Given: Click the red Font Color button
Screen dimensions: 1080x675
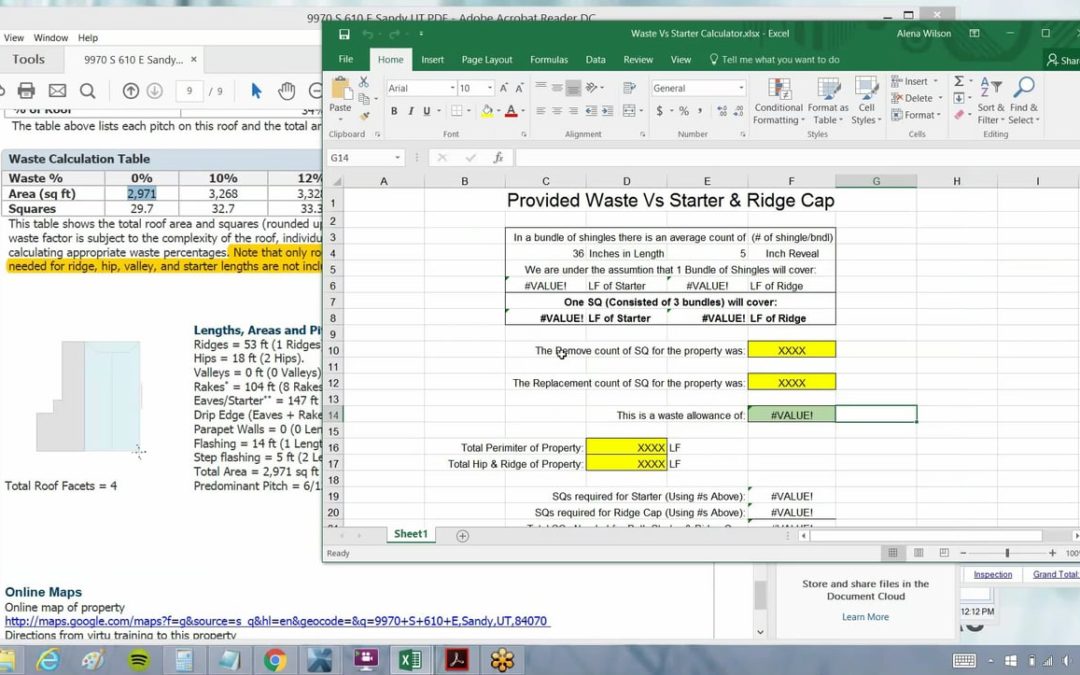Looking at the screenshot, I should 511,111.
